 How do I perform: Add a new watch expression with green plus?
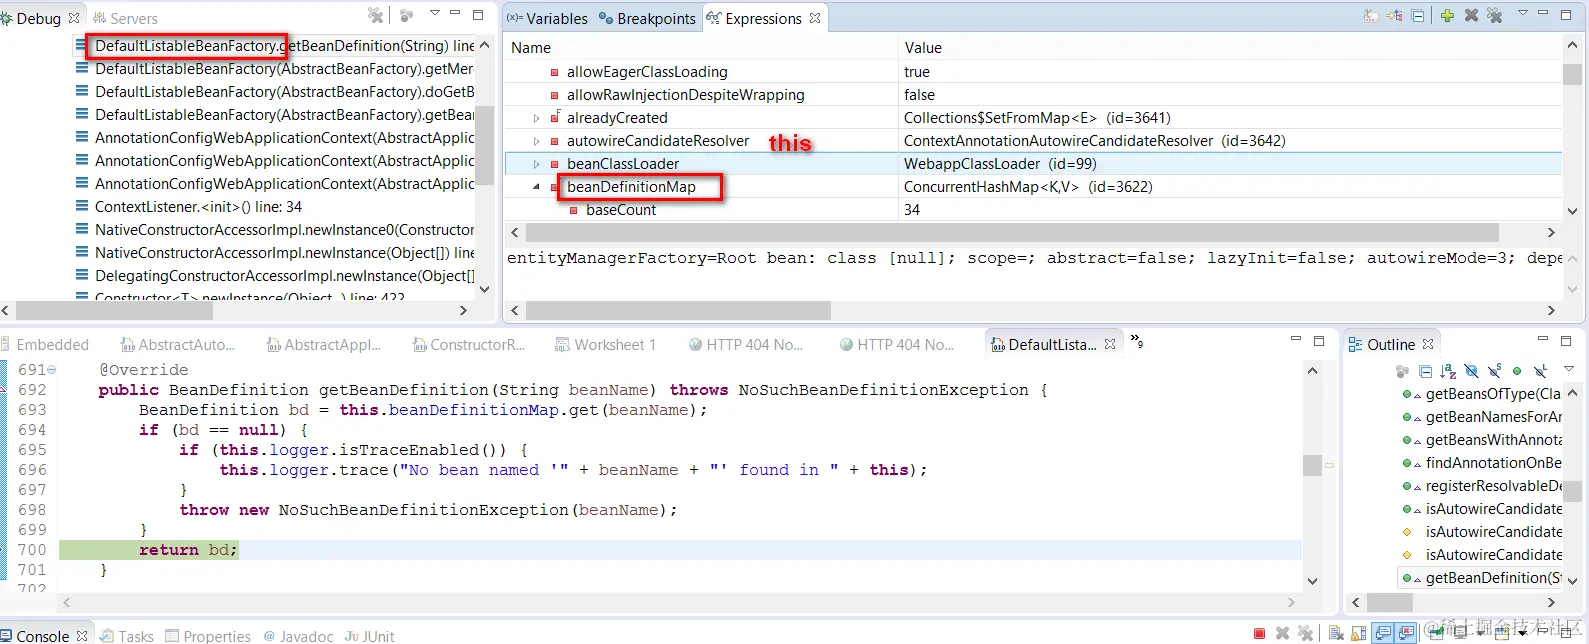click(x=1447, y=16)
